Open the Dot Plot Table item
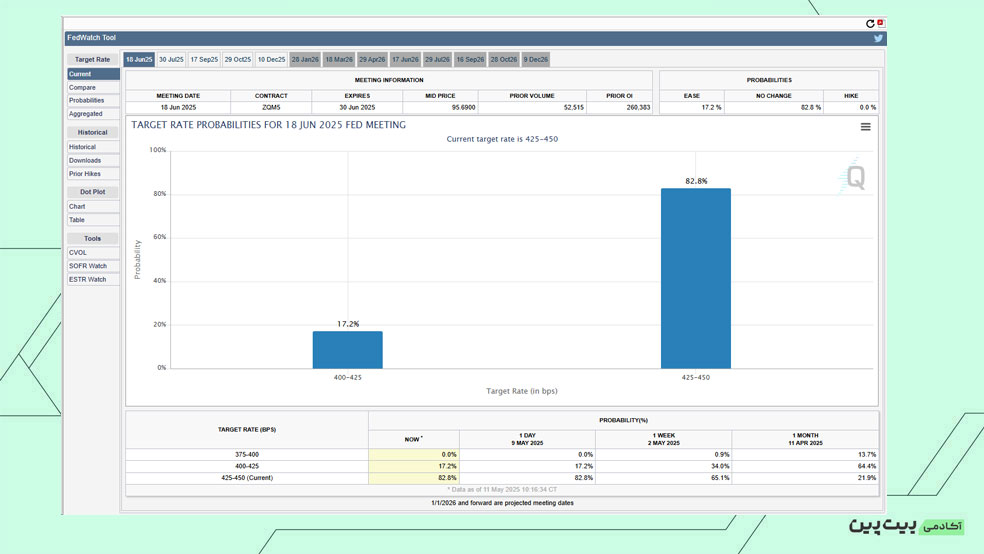This screenshot has width=984, height=554. click(93, 220)
